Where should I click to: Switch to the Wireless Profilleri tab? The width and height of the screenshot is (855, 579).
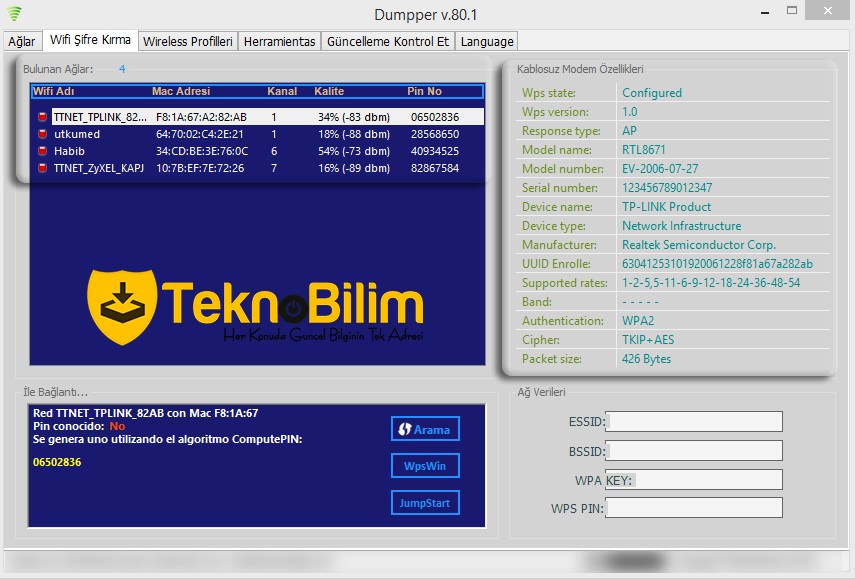[188, 42]
